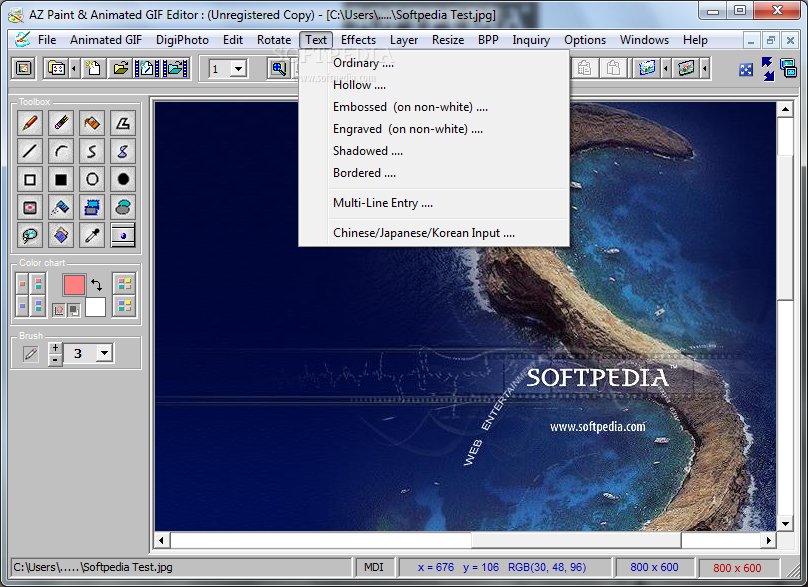Click the diagonal shrink arrows icon
This screenshot has width=808, height=587.
point(768,69)
